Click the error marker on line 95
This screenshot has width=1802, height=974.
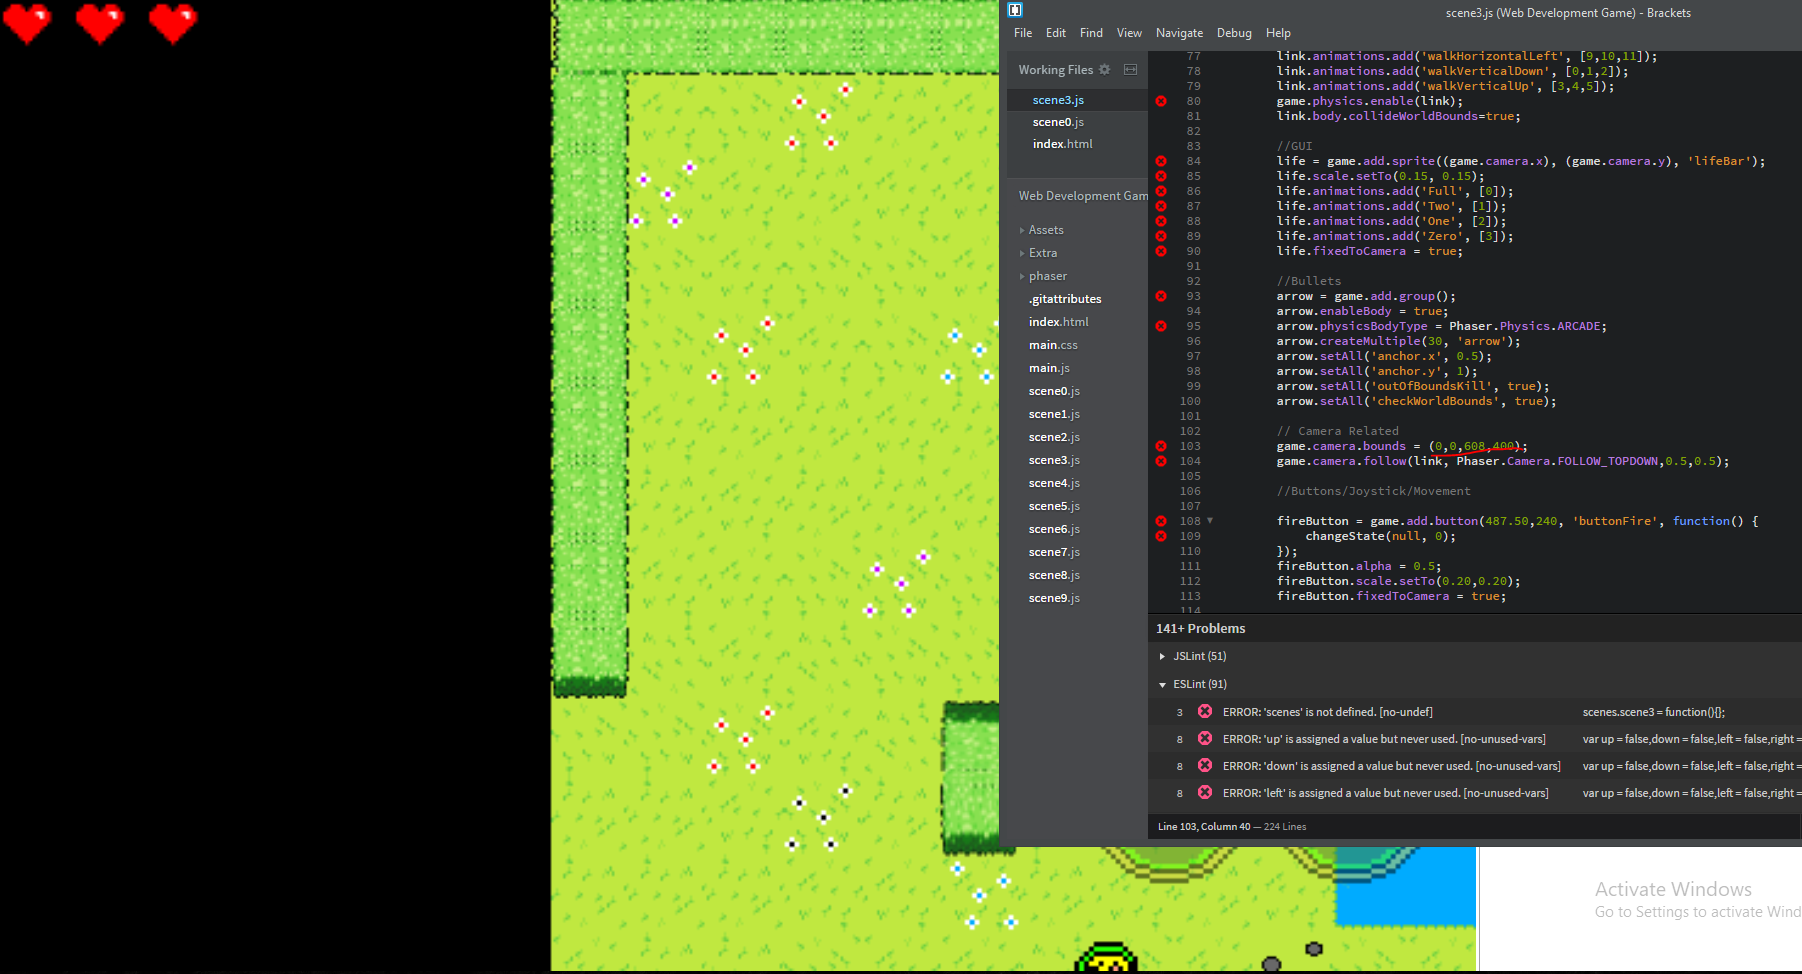coord(1161,326)
